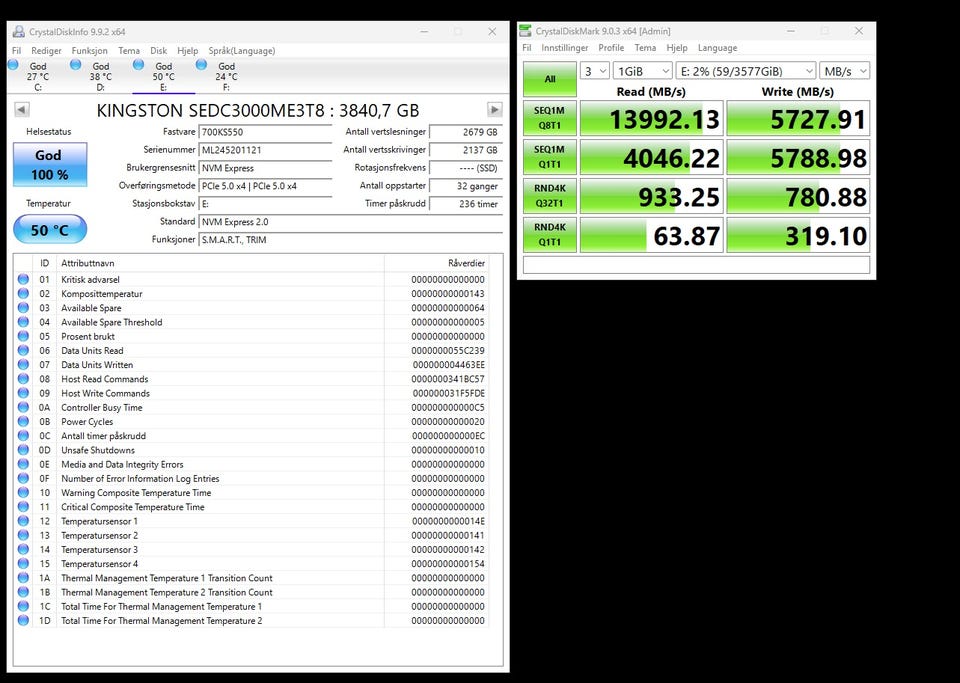Run SEQ1M Q8T1 benchmark
Screen dimensions: 960x683
tap(550, 118)
